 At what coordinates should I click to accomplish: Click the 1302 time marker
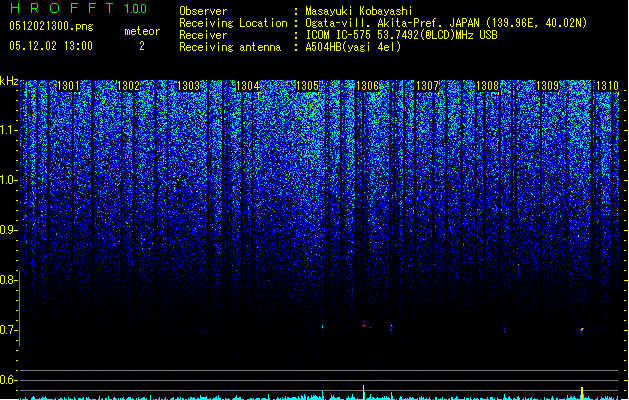[x=128, y=86]
